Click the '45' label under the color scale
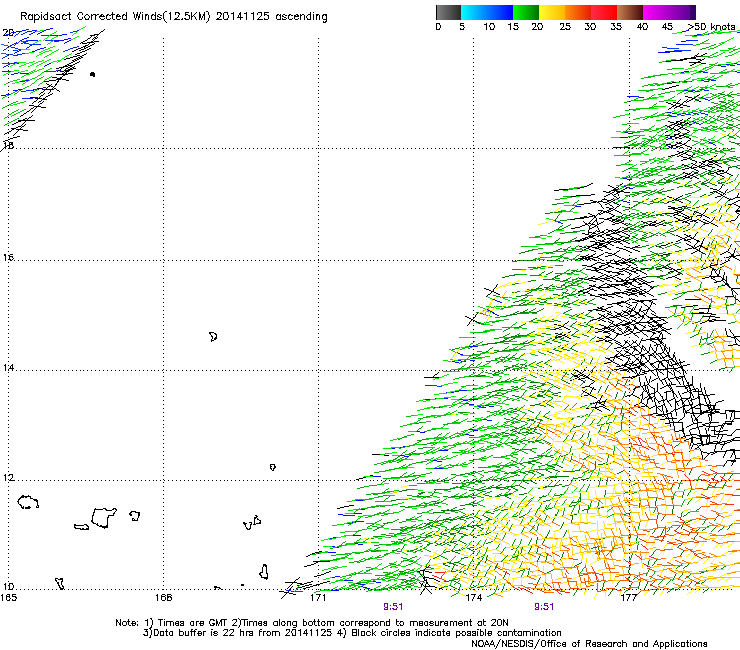740x650 pixels. click(667, 27)
